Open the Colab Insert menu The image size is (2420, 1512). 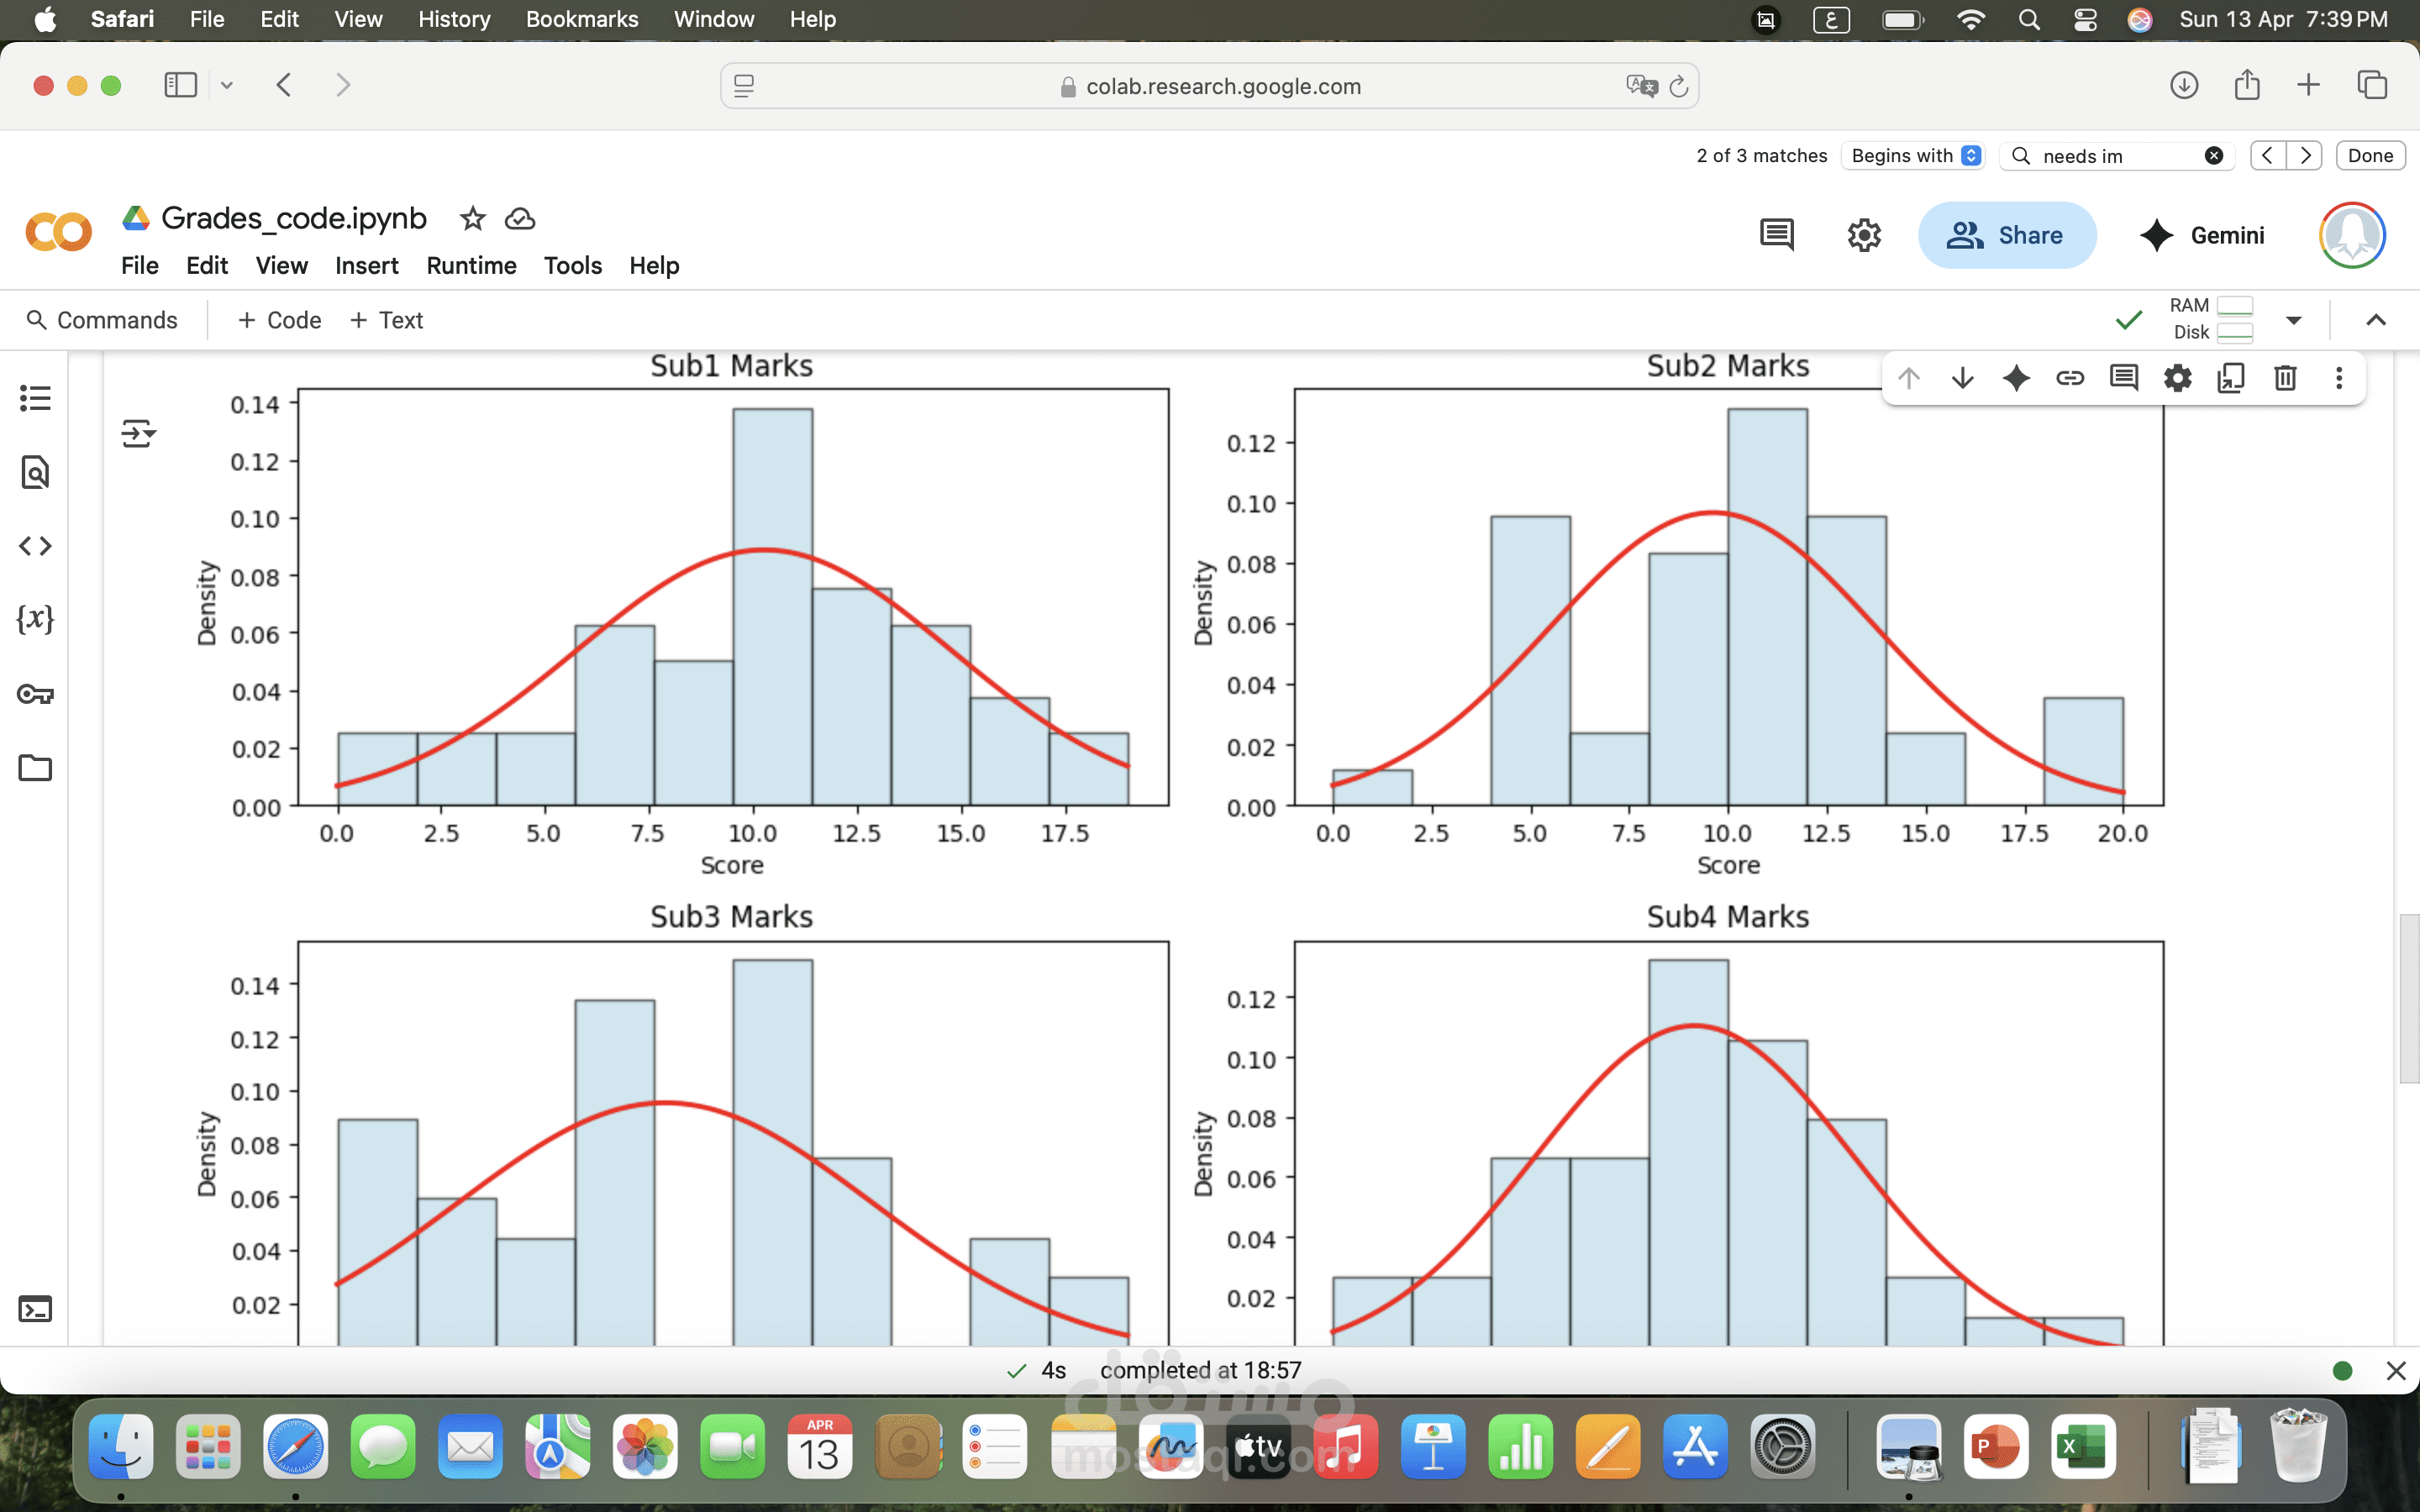(366, 265)
